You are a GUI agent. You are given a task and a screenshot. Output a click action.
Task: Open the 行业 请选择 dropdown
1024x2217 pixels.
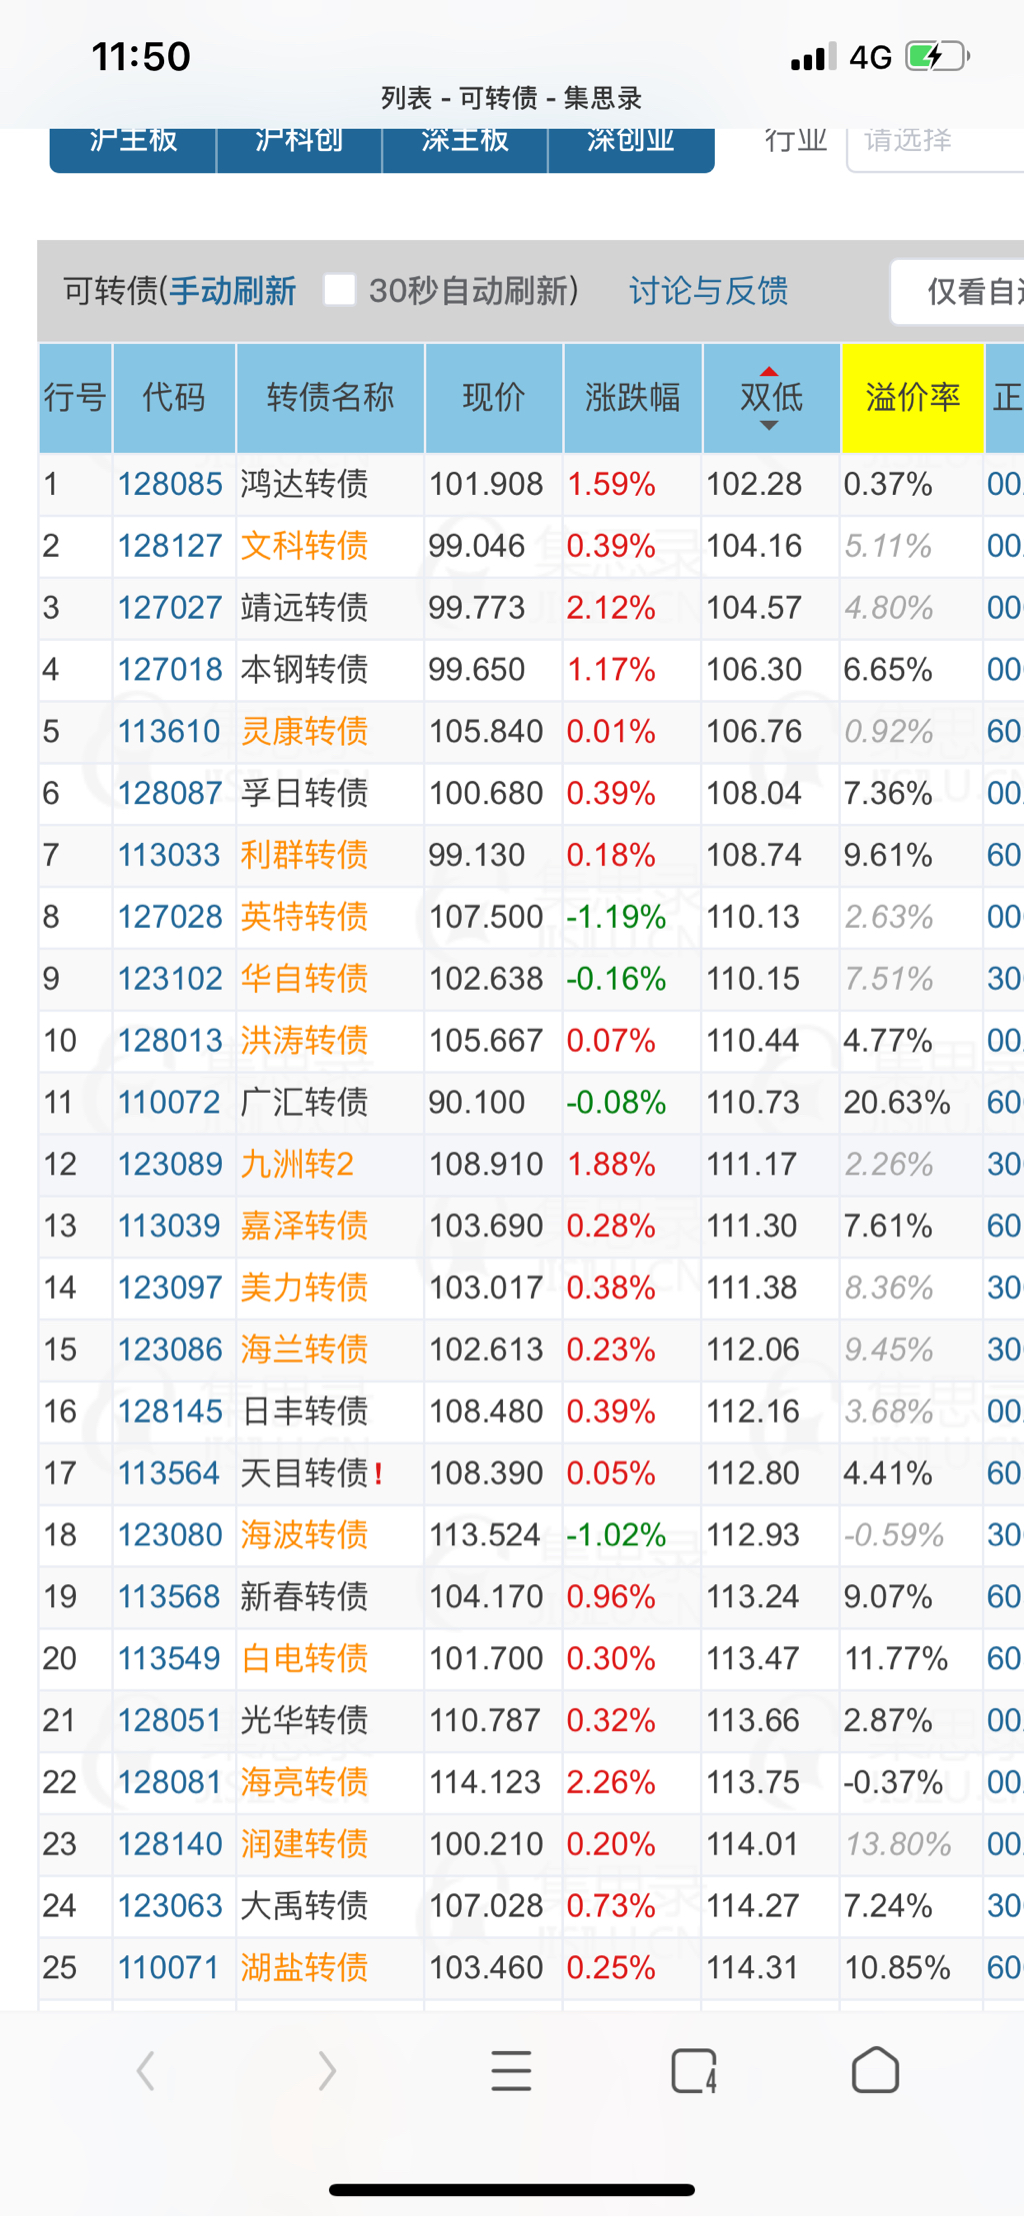pyautogui.click(x=935, y=142)
